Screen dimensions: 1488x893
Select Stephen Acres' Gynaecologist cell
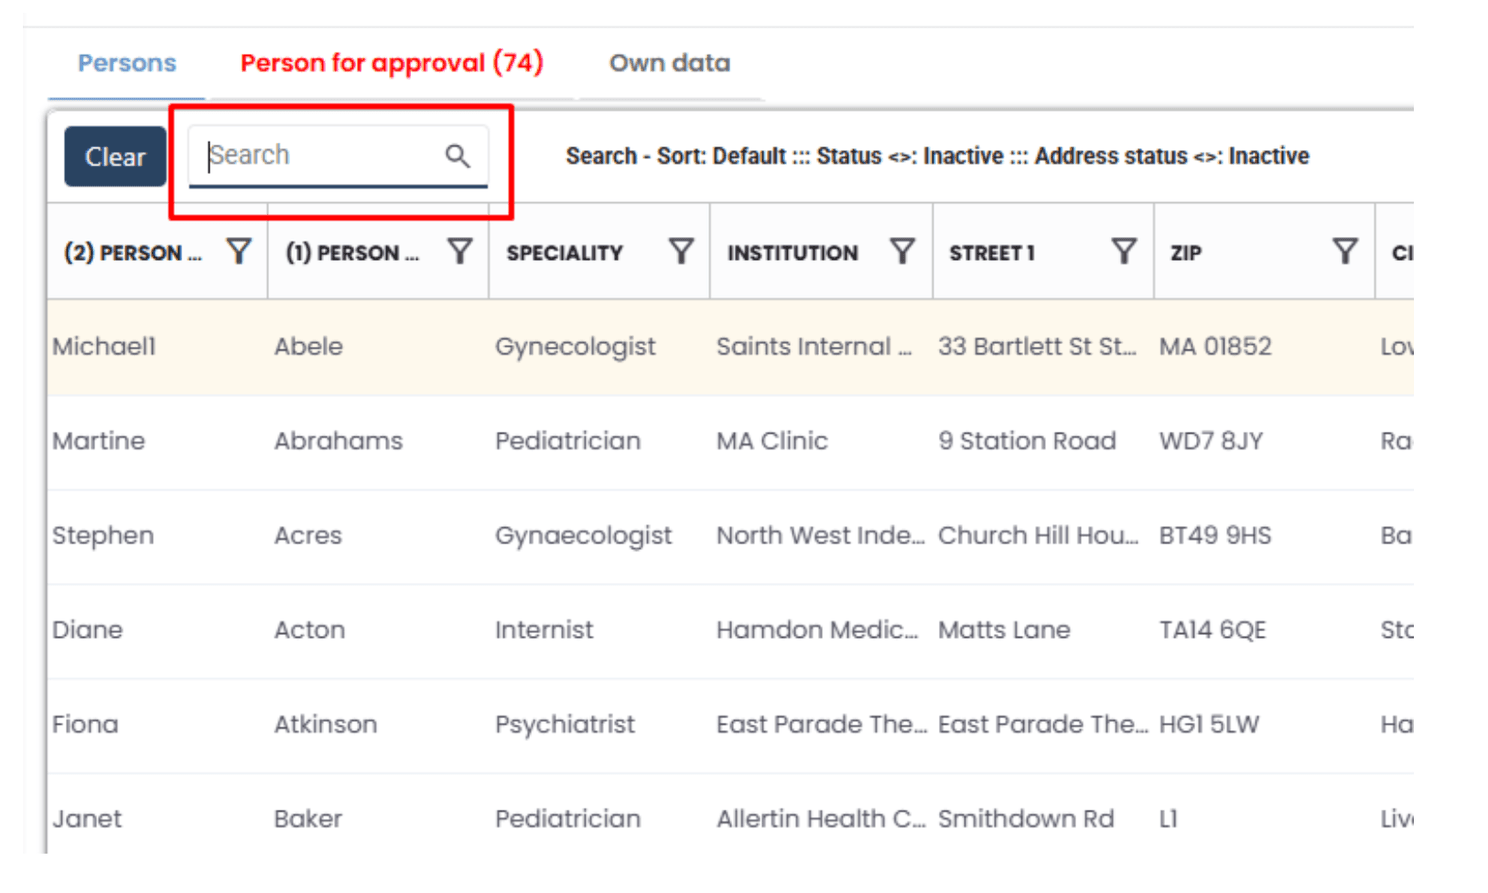(x=583, y=536)
